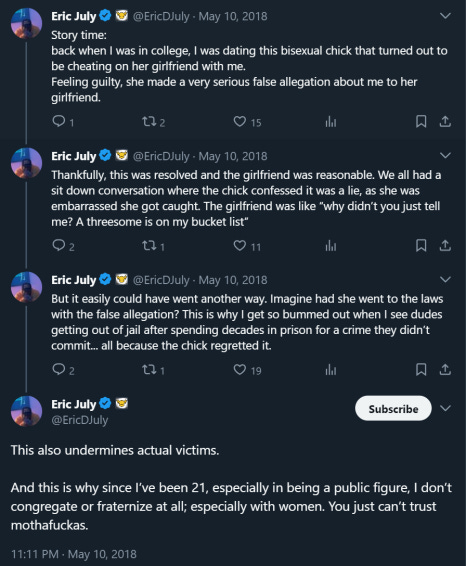Image resolution: width=466 pixels, height=566 pixels.
Task: Share the 'Thankfully, this was resolved' tweet
Action: pyautogui.click(x=445, y=245)
